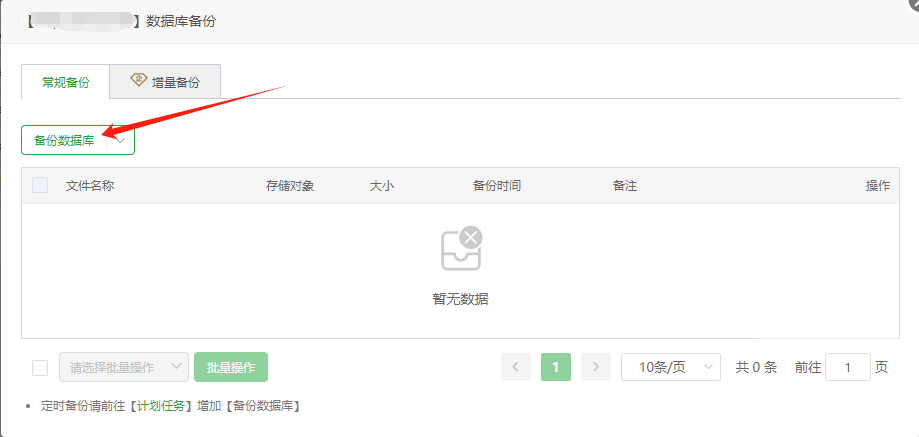The height and width of the screenshot is (437, 919).
Task: Click the diamond icon on 增量备份 tab
Action: pos(138,81)
